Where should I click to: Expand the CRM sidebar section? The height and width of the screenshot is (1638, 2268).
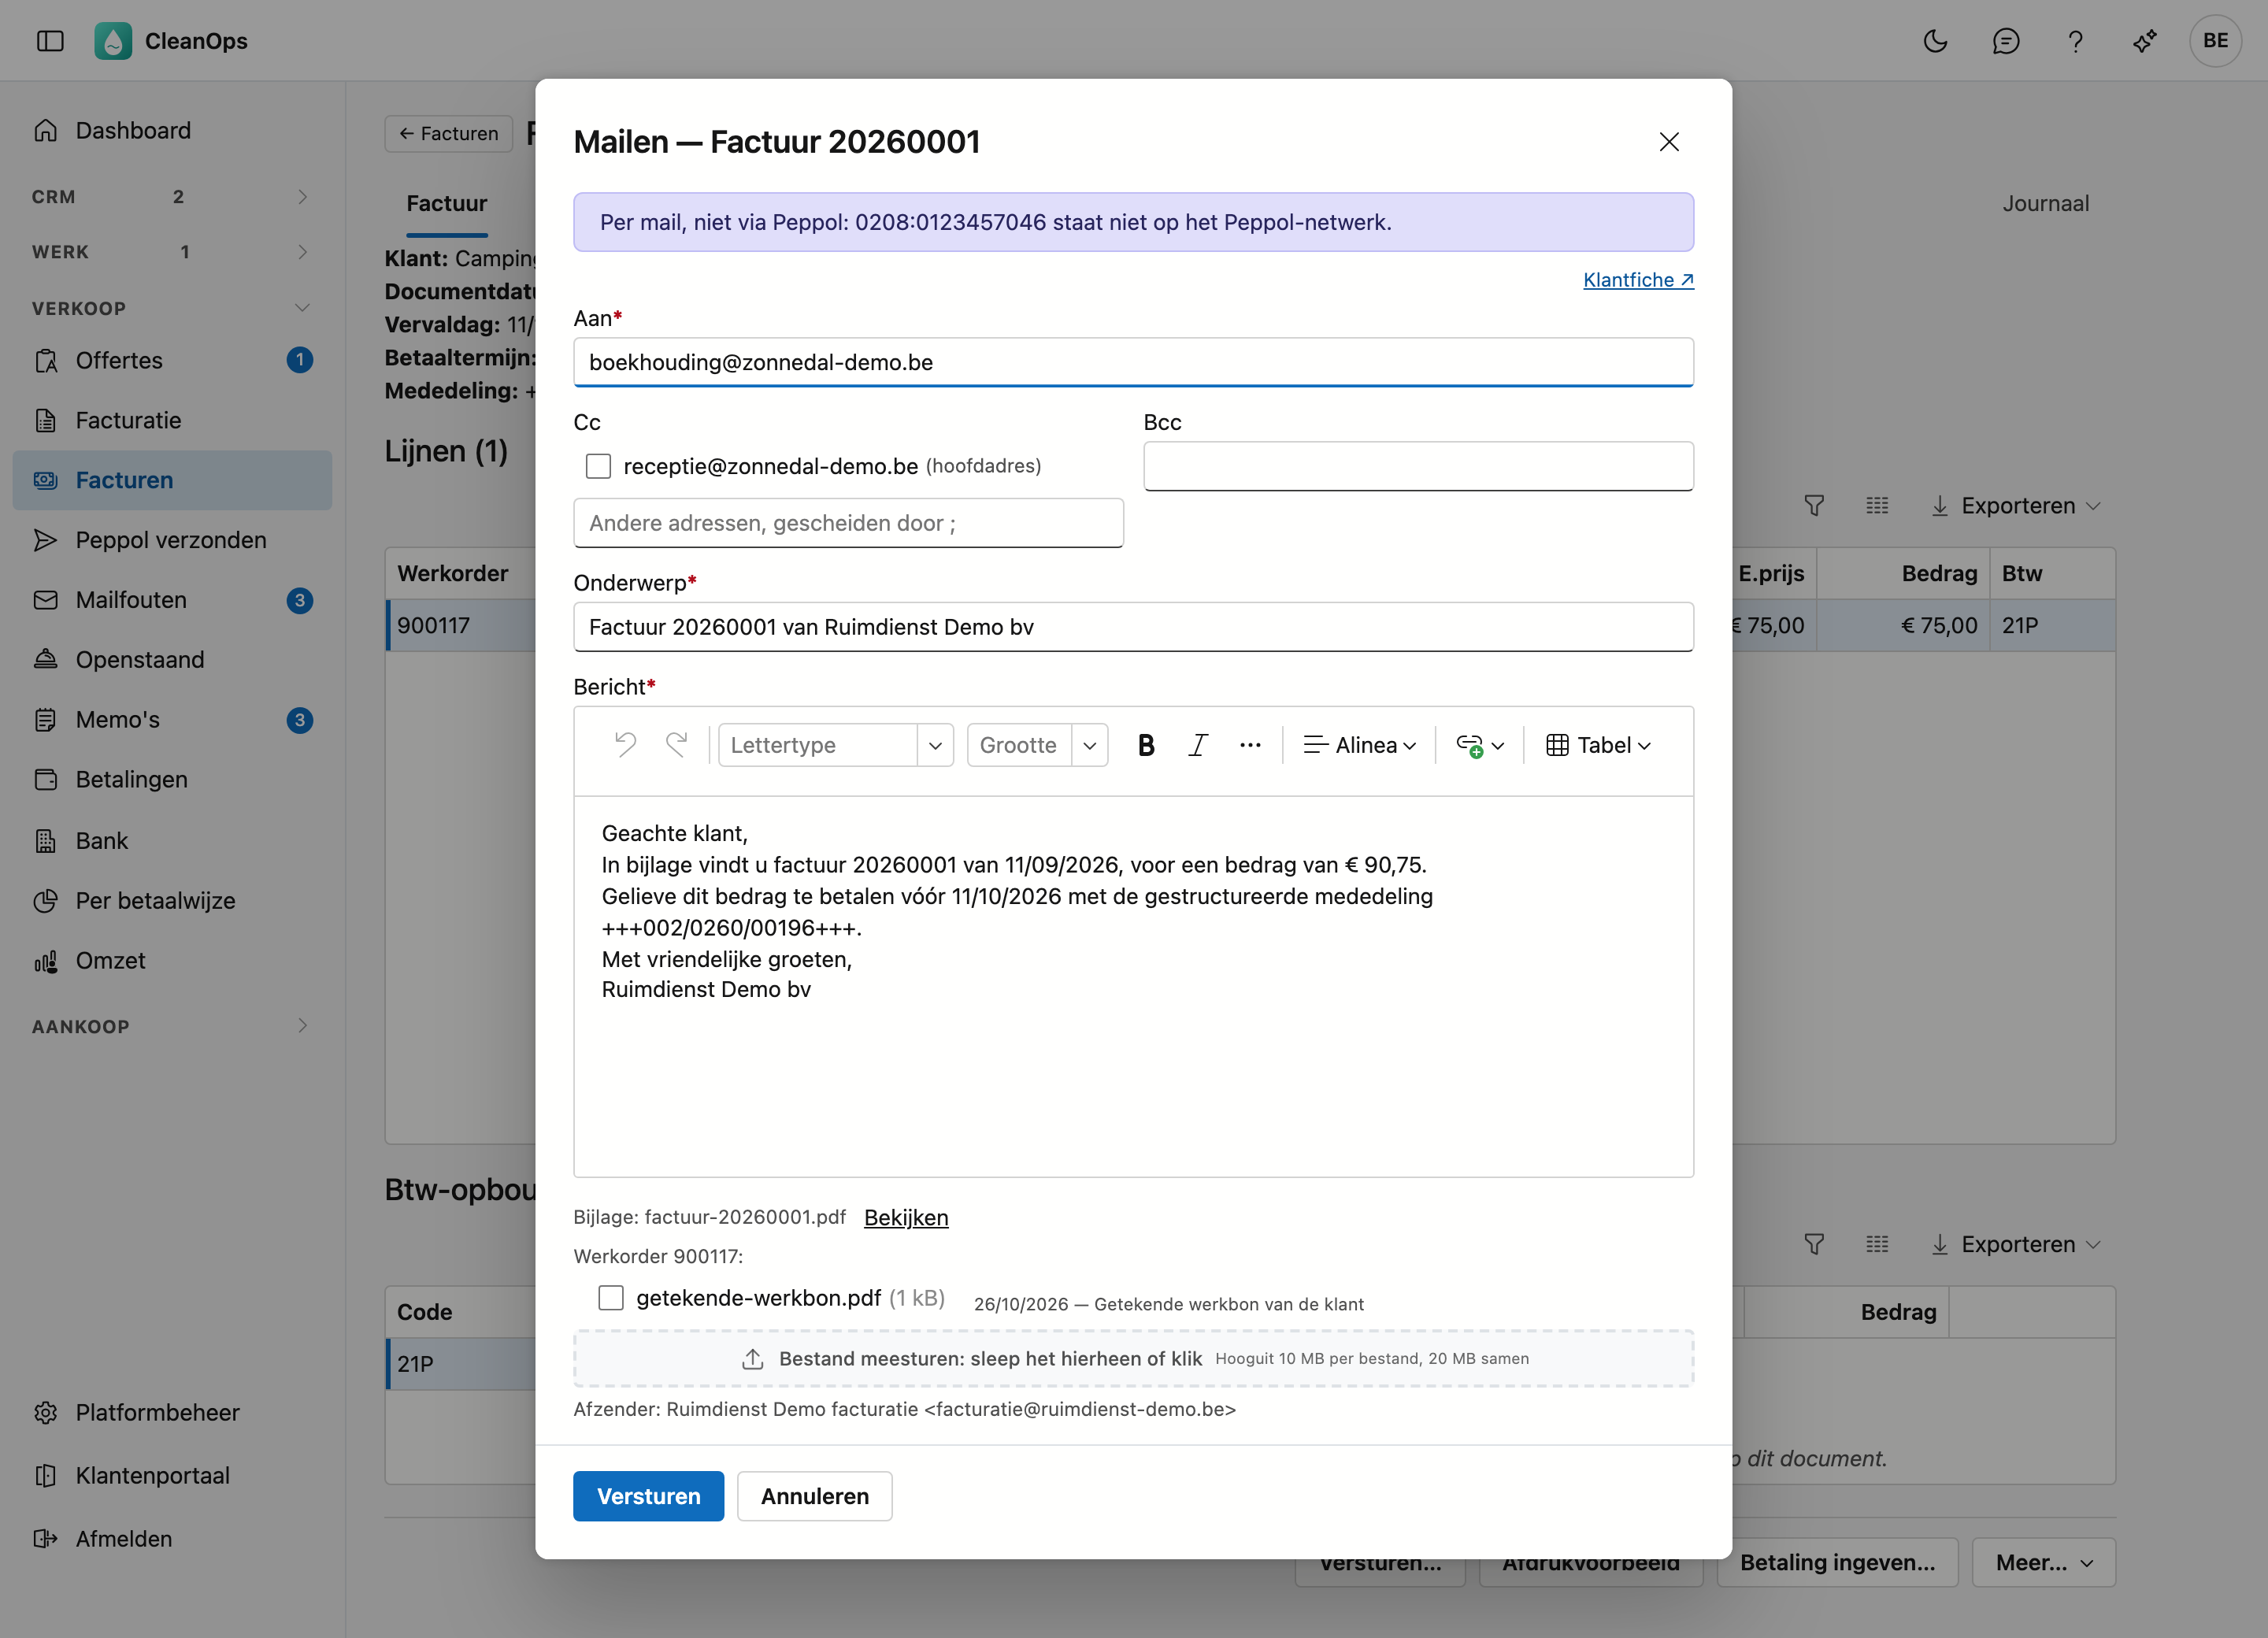coord(170,197)
